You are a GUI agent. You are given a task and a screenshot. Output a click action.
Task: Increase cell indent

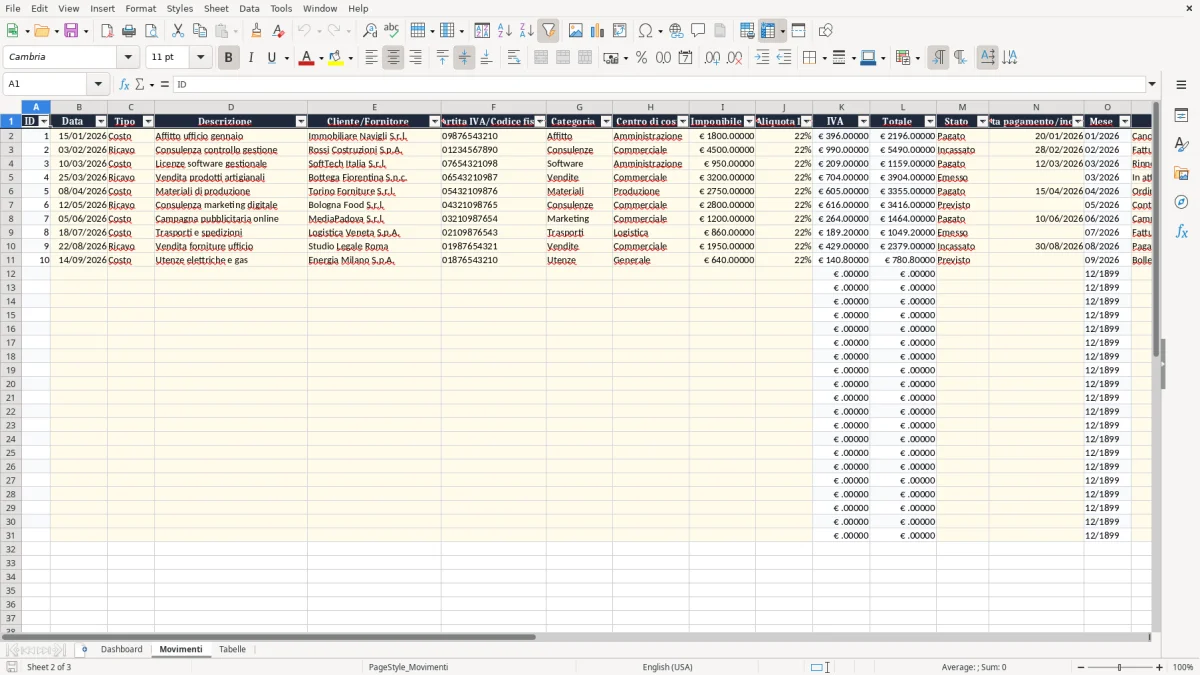coord(762,58)
